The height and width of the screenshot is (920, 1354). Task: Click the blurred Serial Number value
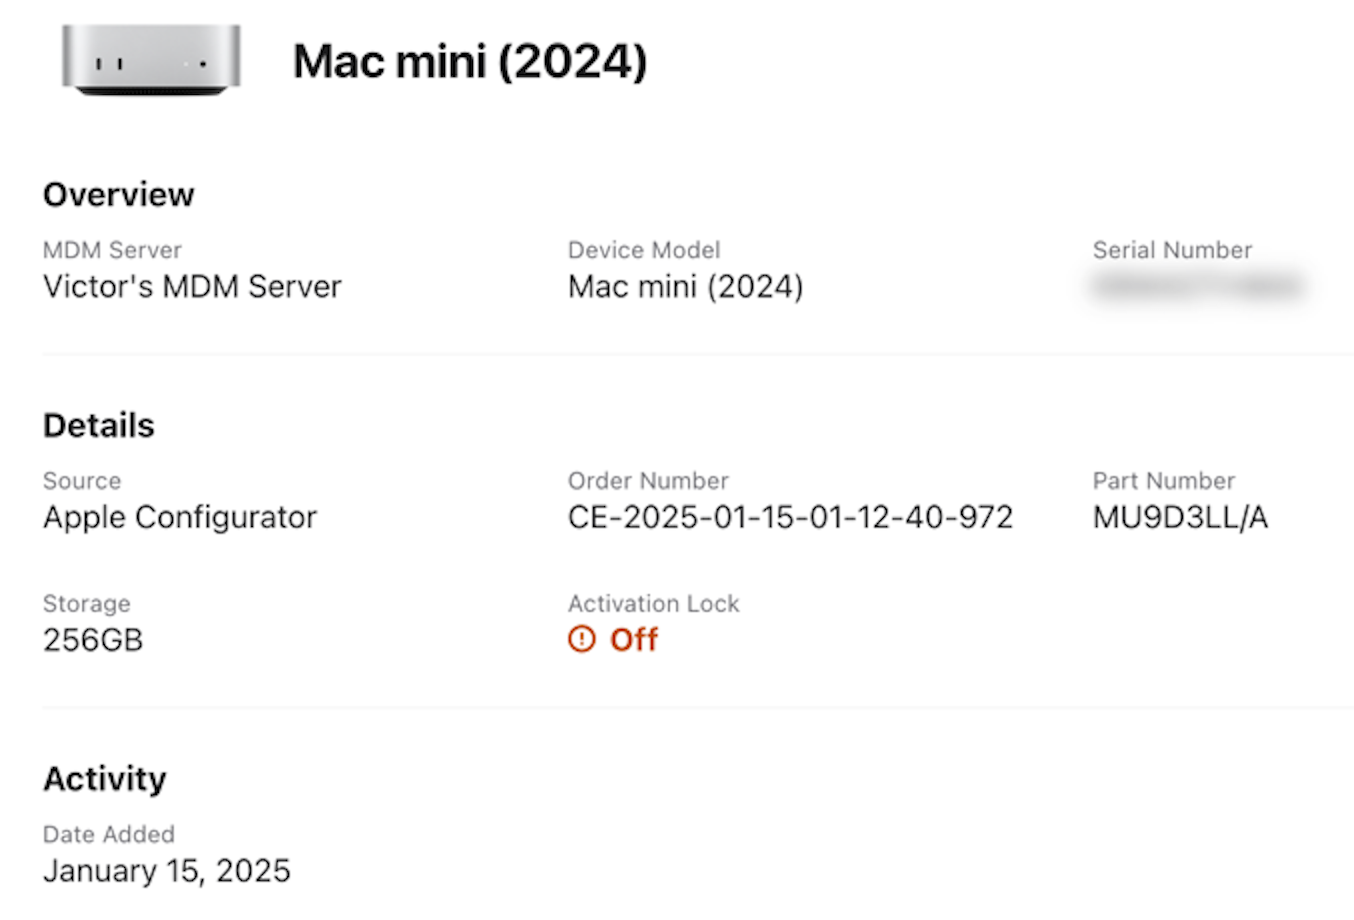[x=1198, y=287]
